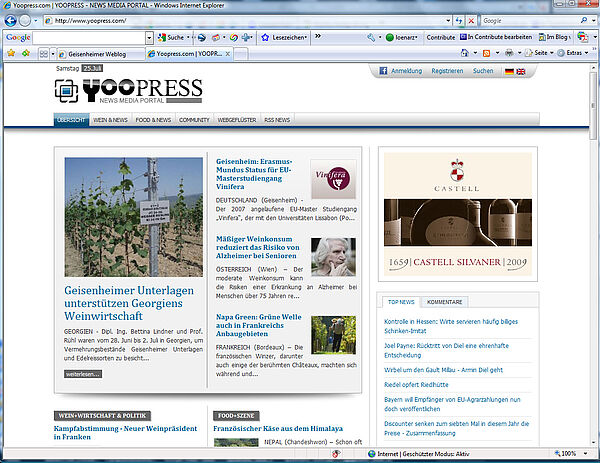Switch language with the British flag
This screenshot has width=600, height=463.
[523, 71]
